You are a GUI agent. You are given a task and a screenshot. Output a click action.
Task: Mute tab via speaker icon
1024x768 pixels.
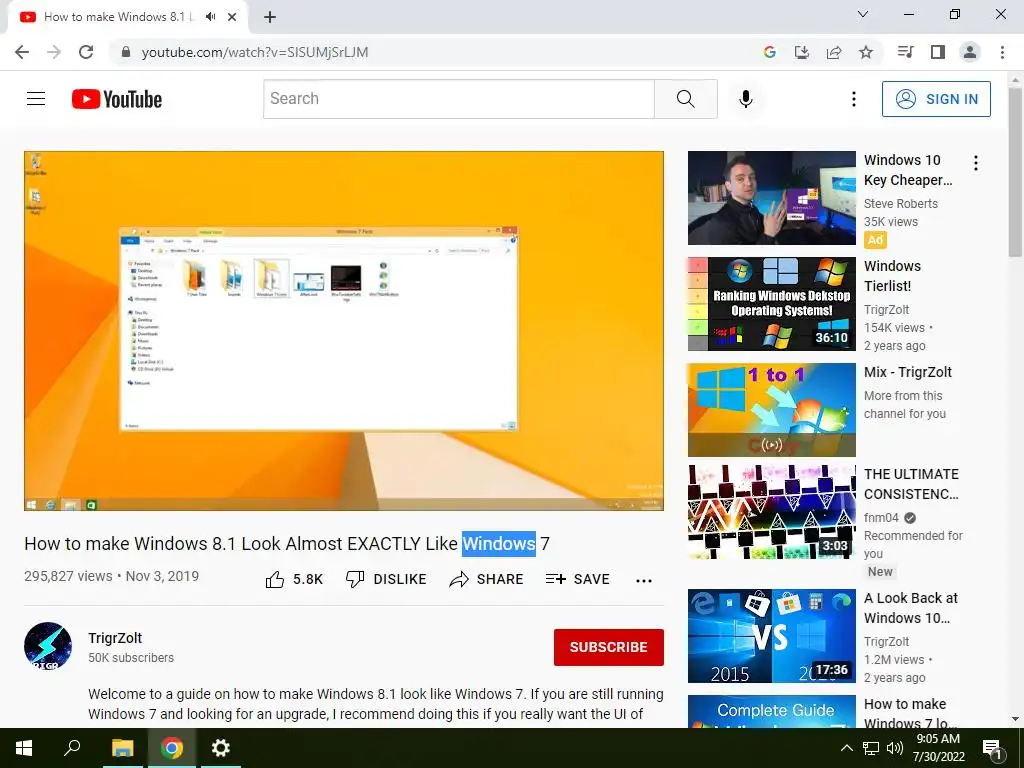pos(210,17)
